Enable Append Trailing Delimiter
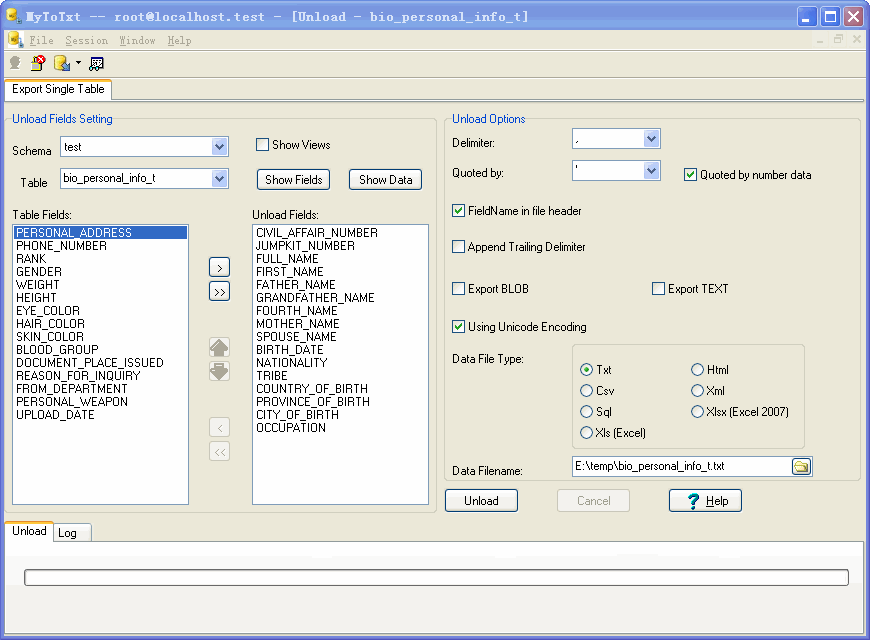The height and width of the screenshot is (640, 870). click(x=458, y=246)
